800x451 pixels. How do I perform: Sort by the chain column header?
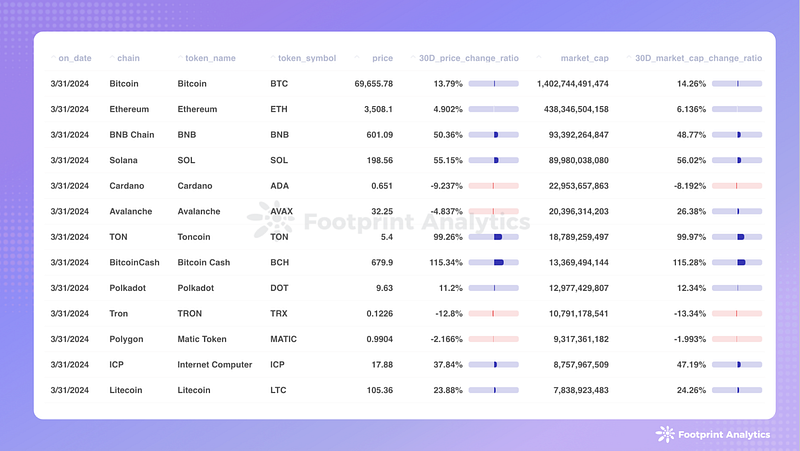click(x=124, y=58)
